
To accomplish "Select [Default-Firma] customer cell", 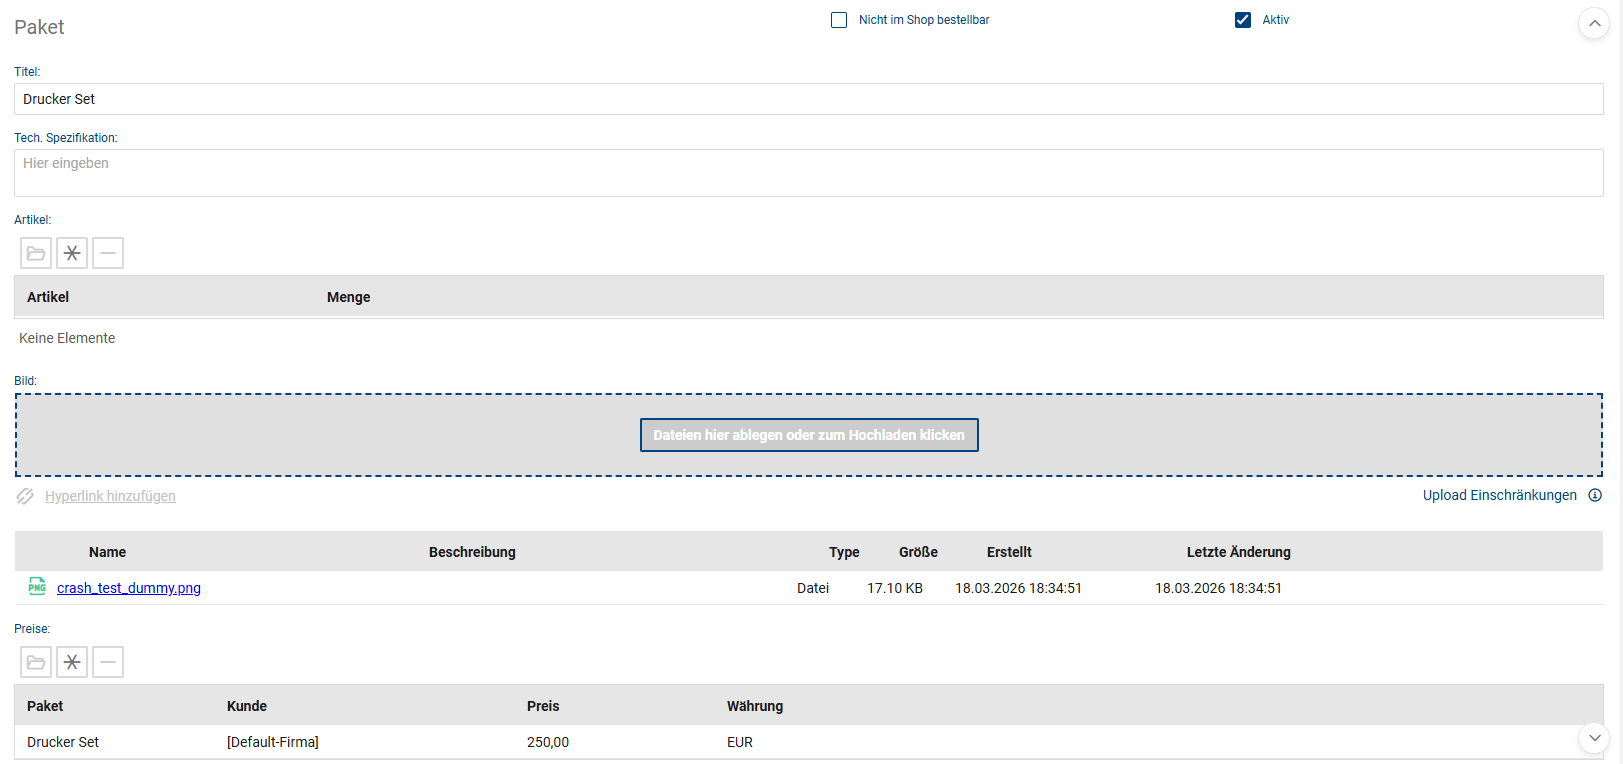I will pos(273,742).
